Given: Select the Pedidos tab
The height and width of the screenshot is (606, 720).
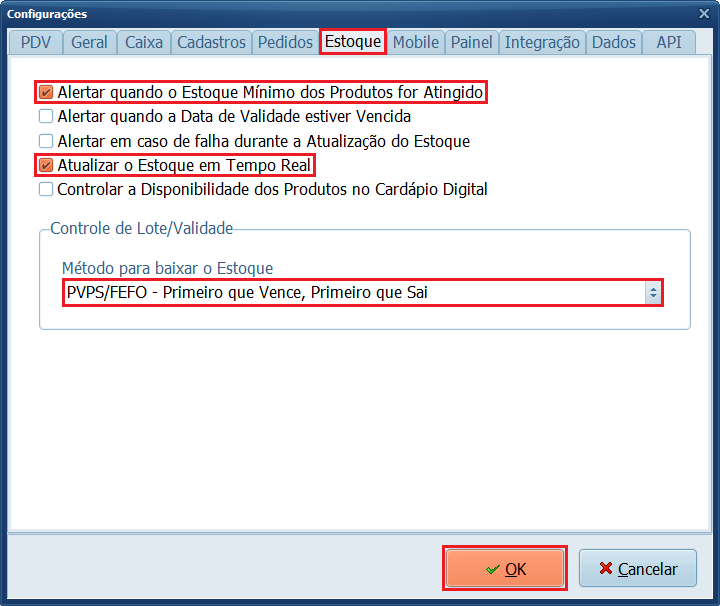Looking at the screenshot, I should tap(285, 42).
